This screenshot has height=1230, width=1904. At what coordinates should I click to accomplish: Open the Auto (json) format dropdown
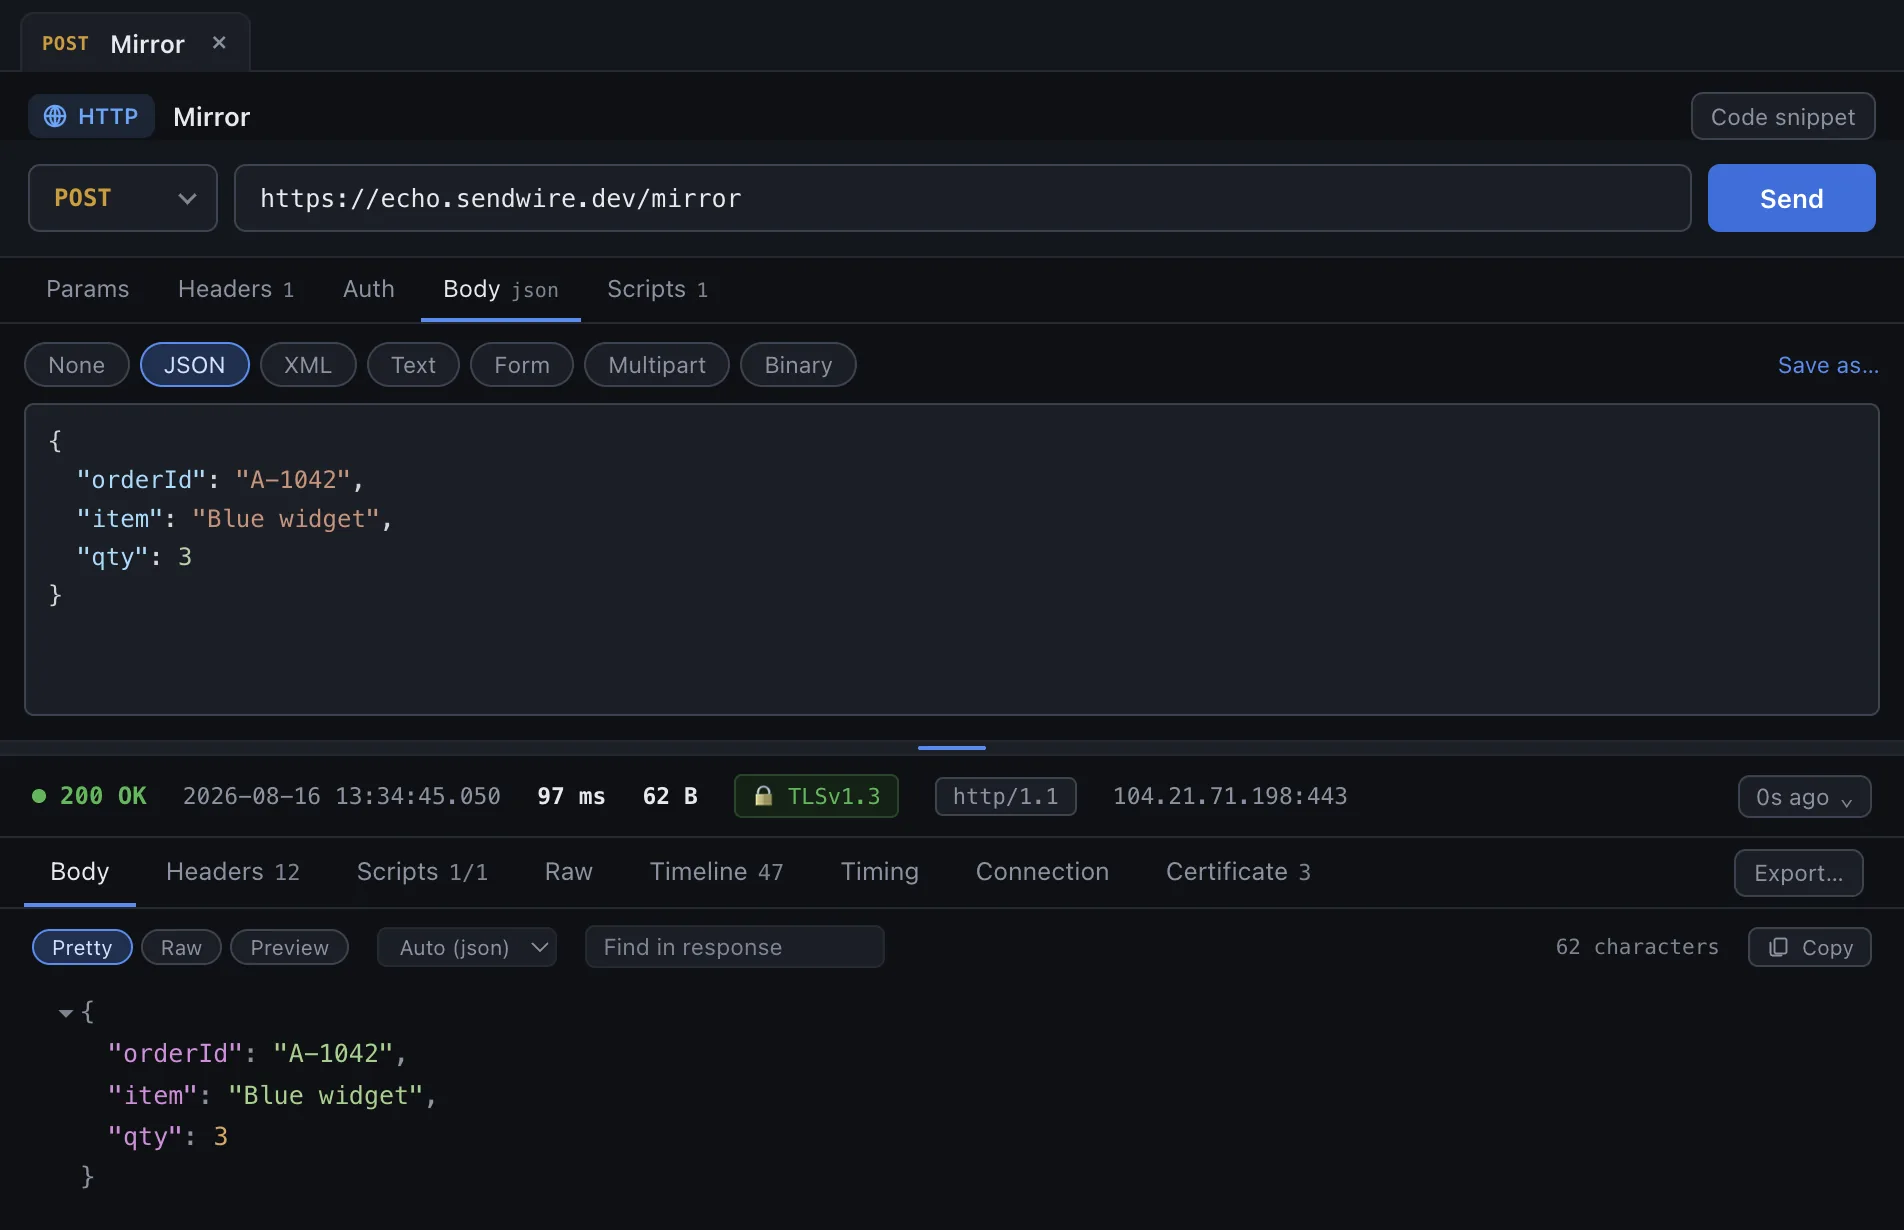coord(467,947)
